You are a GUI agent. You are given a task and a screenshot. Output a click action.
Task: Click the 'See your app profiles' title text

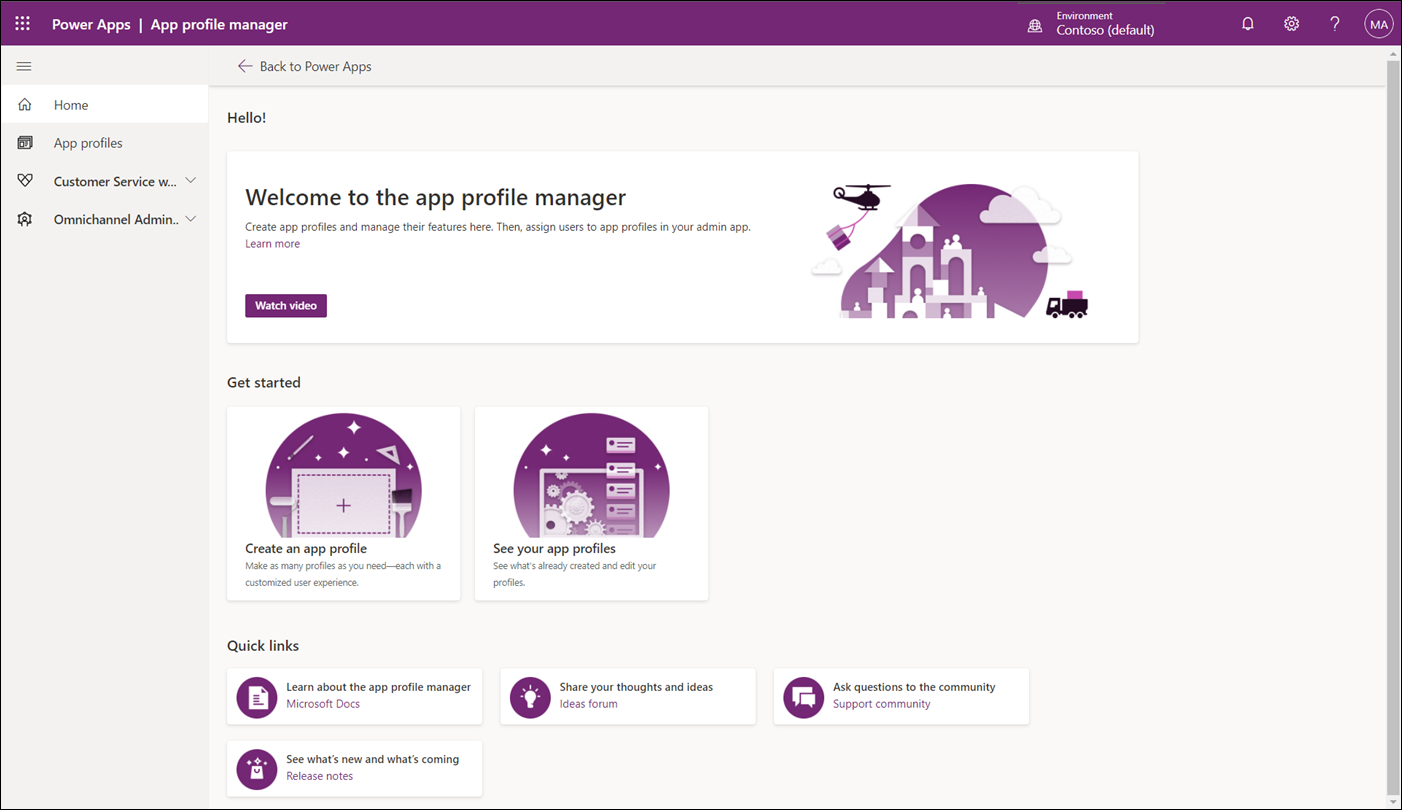point(554,549)
